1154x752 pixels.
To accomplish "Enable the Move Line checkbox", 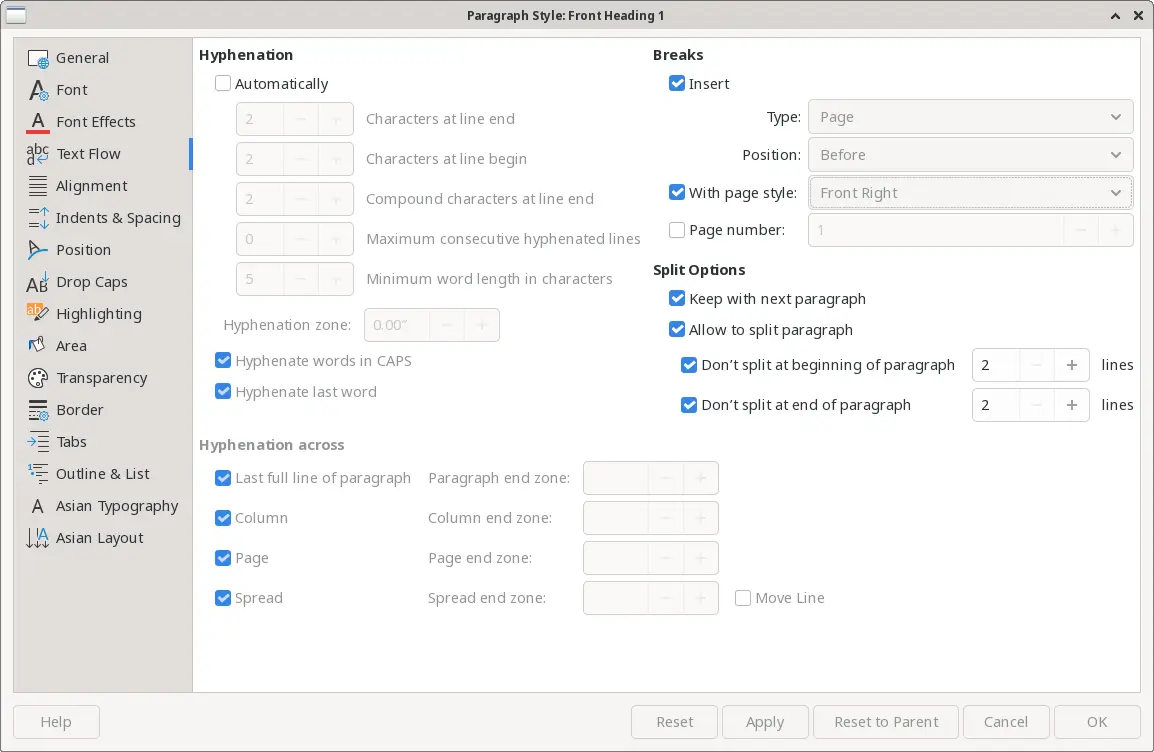I will pyautogui.click(x=743, y=597).
